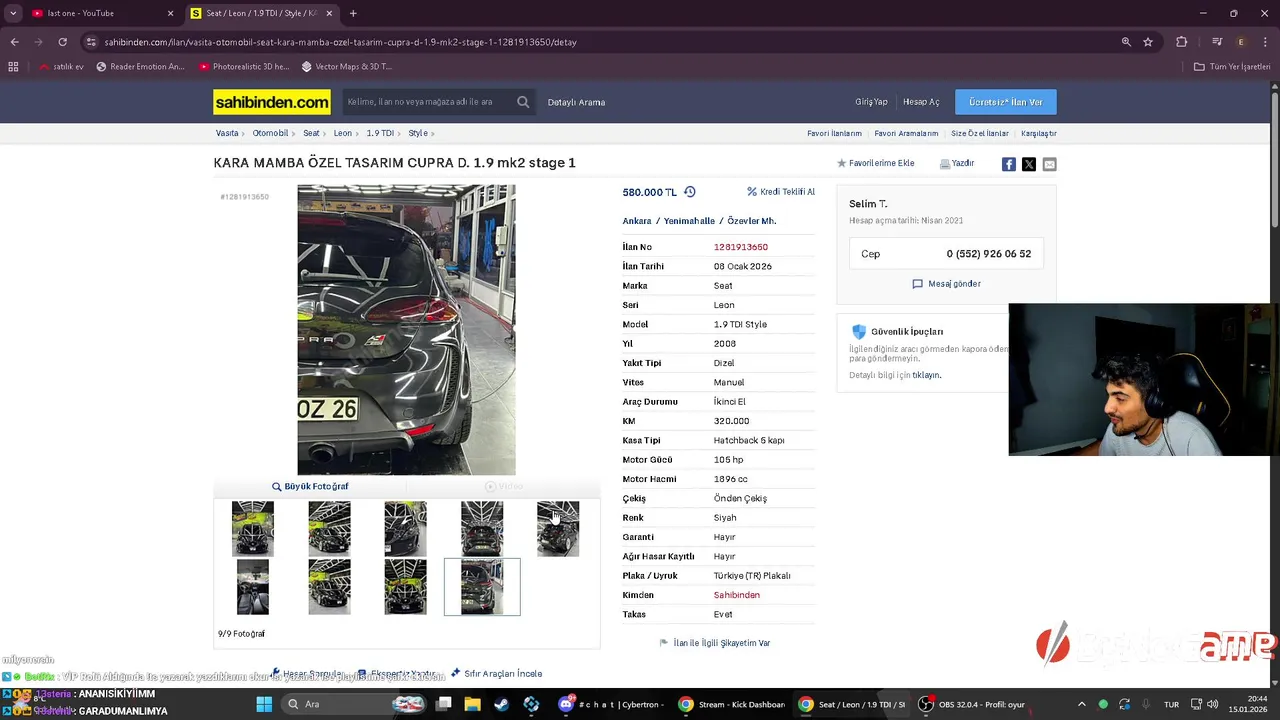Show hidden system tray icons chevron
Viewport: 1280px width, 720px height.
pyautogui.click(x=1081, y=704)
